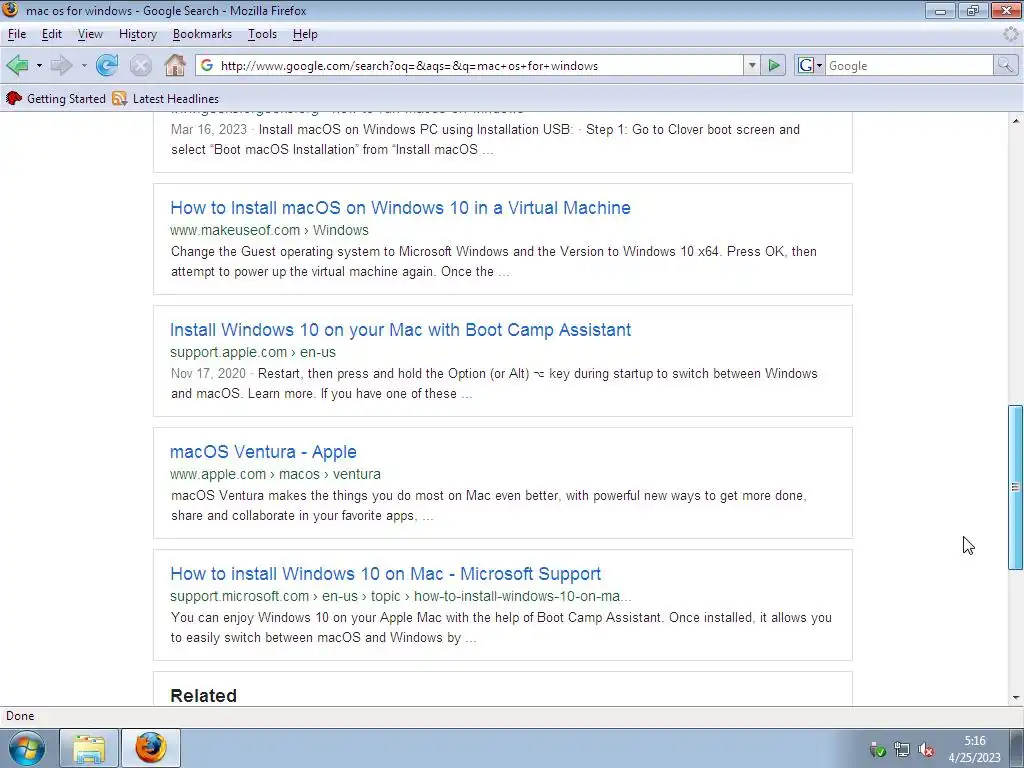Screen dimensions: 1024x768
Task: Click the support.apple.com › en-us breadcrumb
Action: 253,352
